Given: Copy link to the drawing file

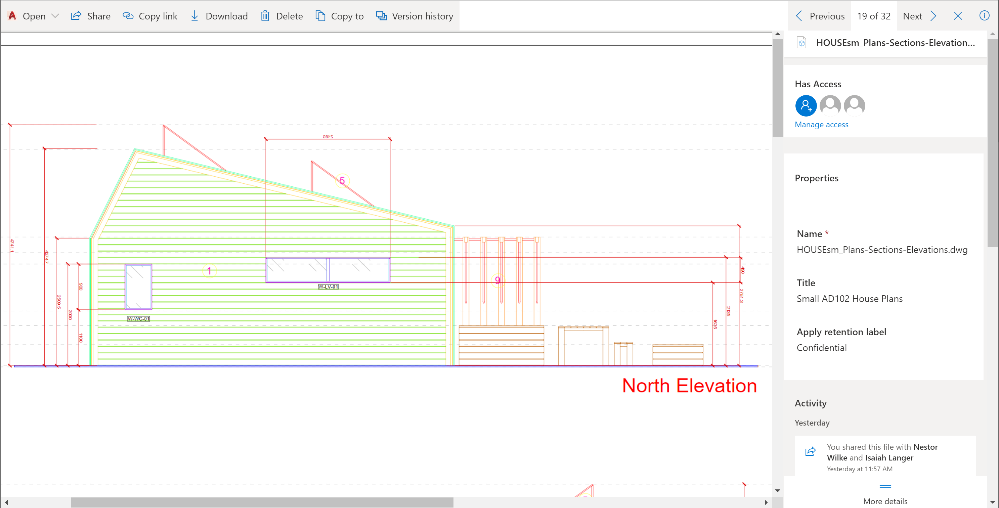Looking at the screenshot, I should pos(150,16).
